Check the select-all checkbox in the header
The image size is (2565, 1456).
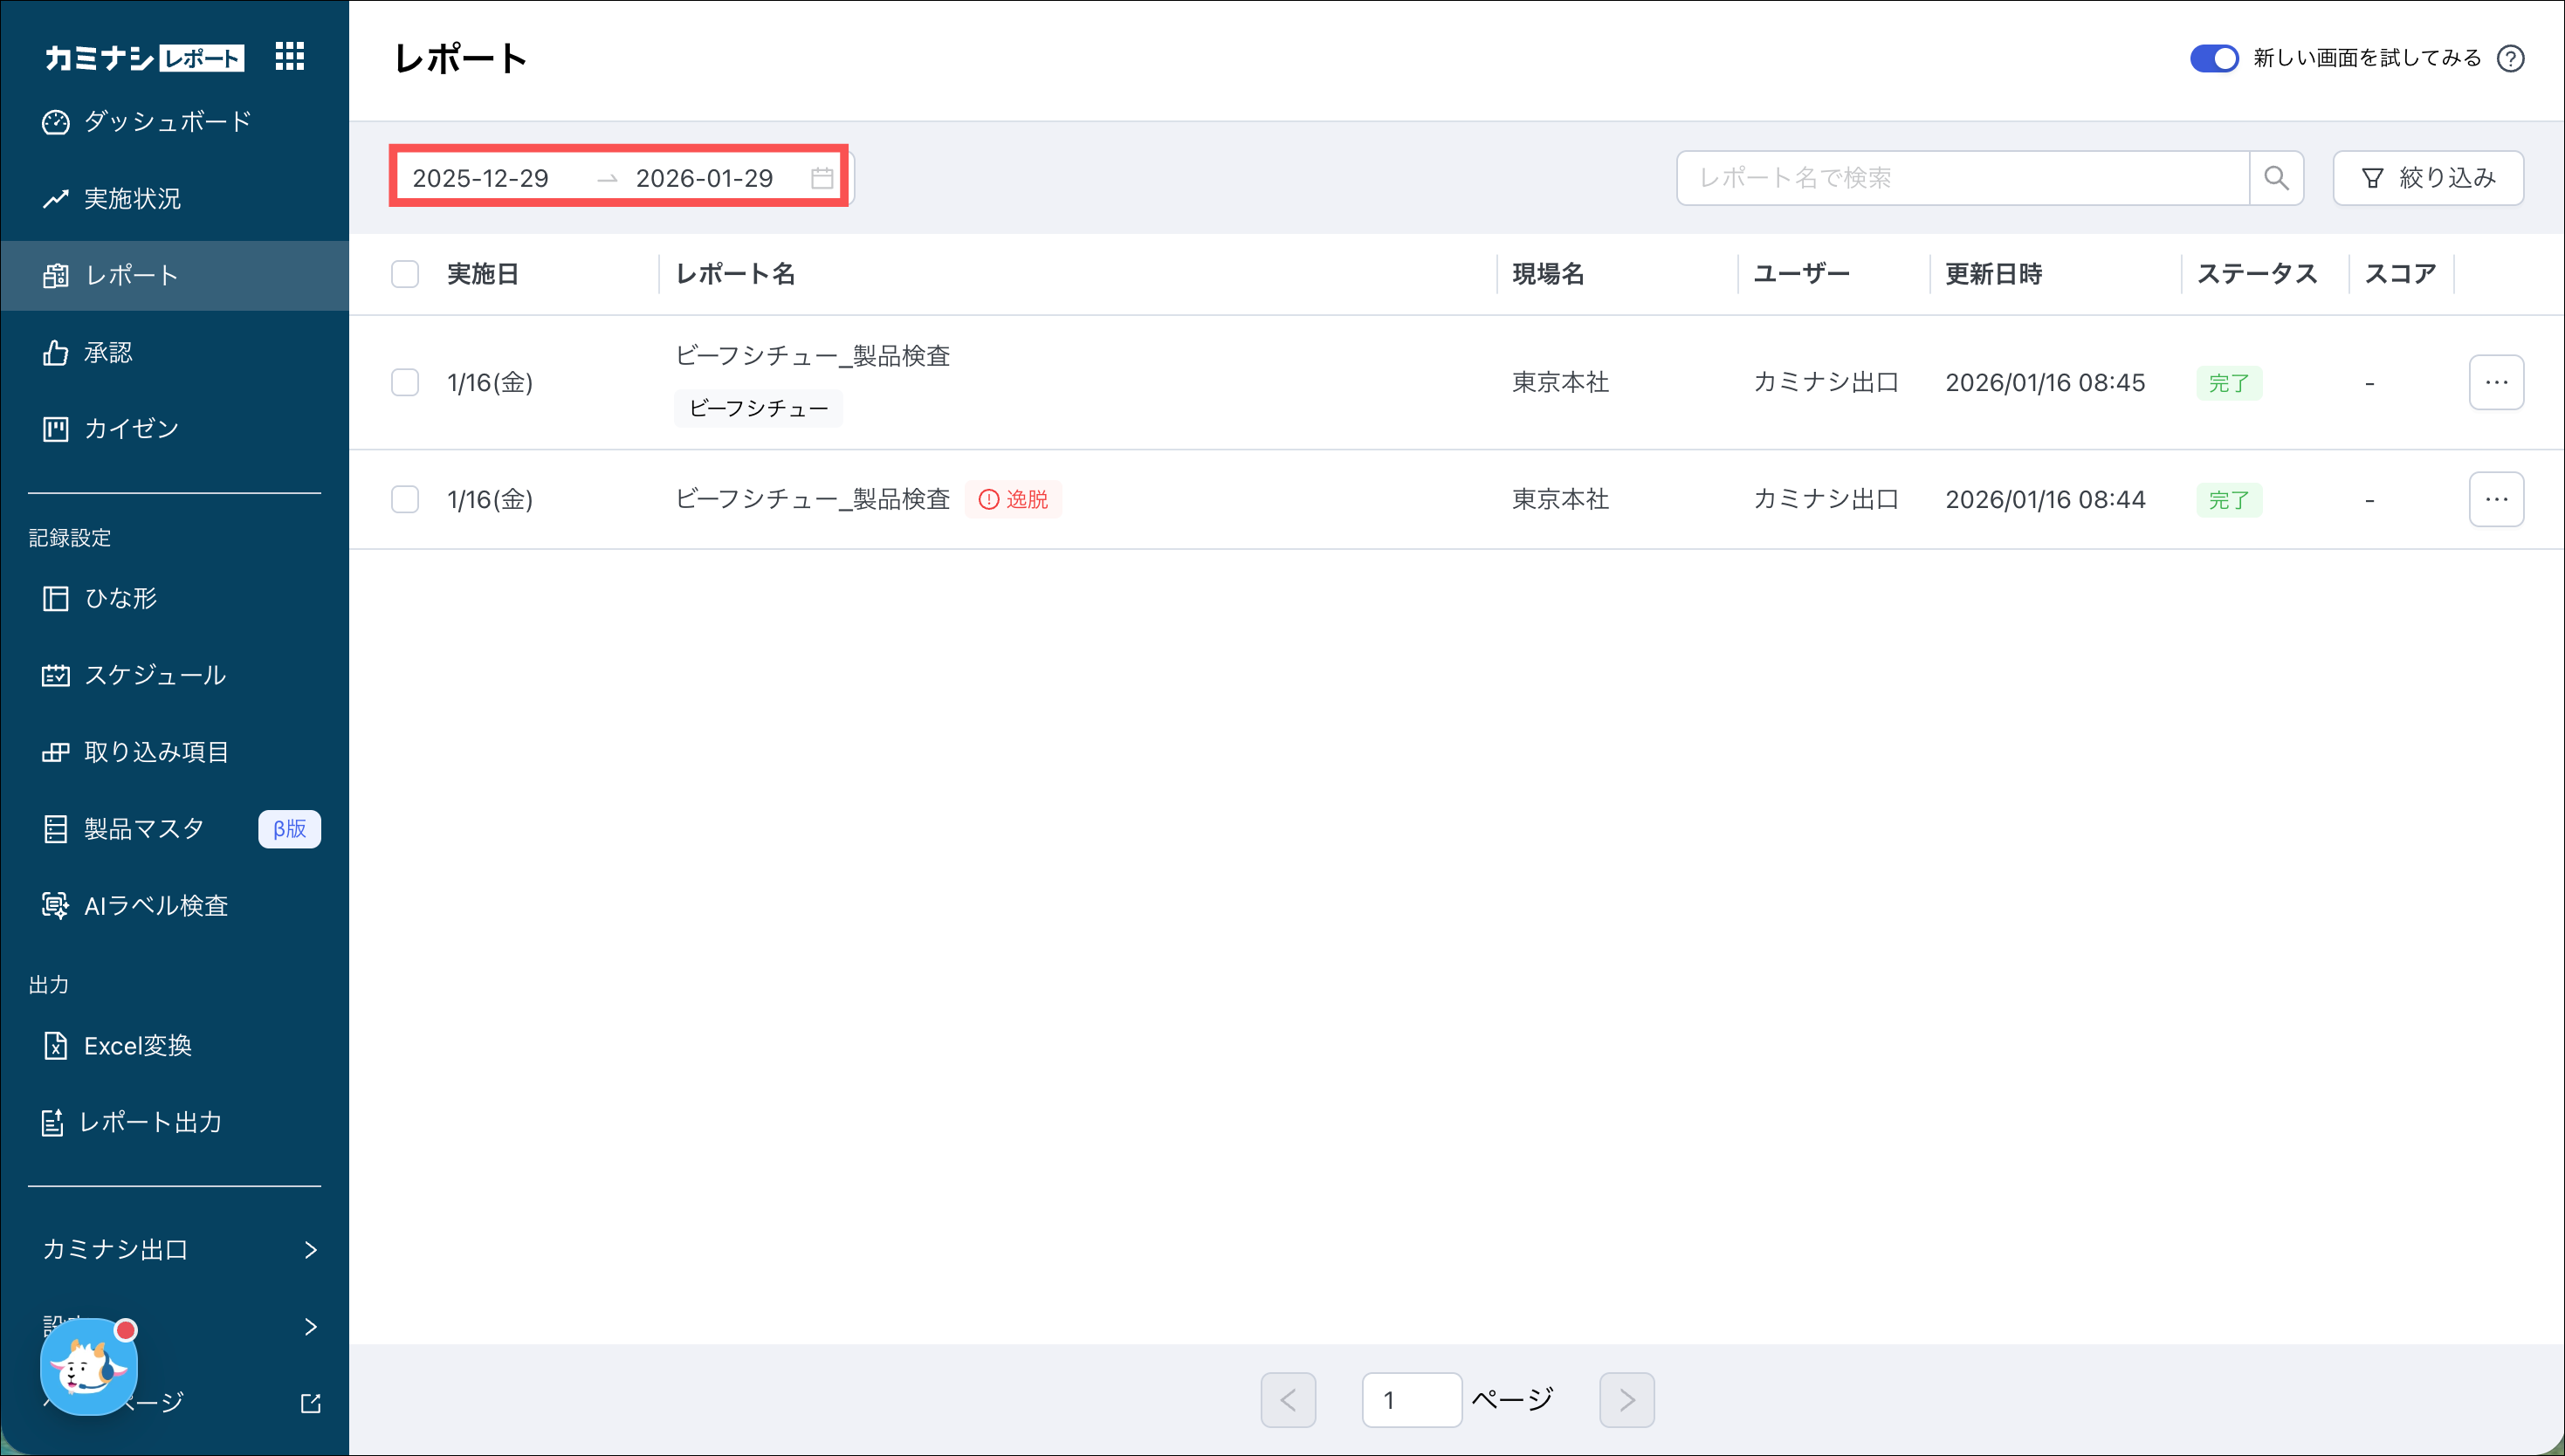[405, 274]
